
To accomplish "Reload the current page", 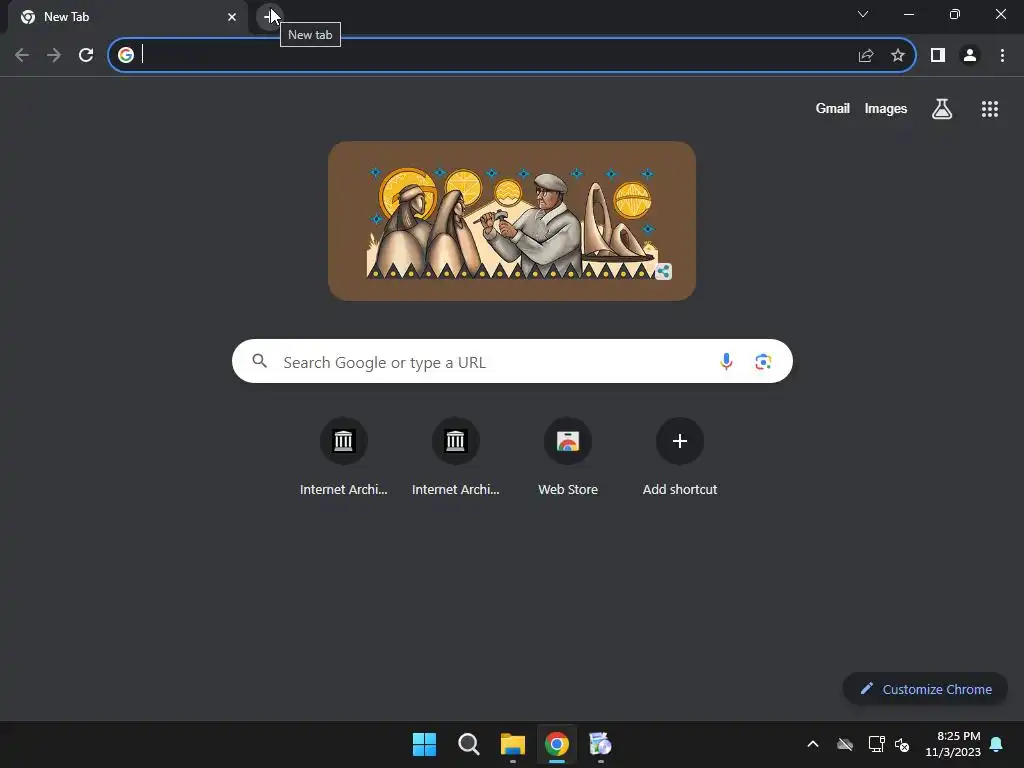I will 86,55.
